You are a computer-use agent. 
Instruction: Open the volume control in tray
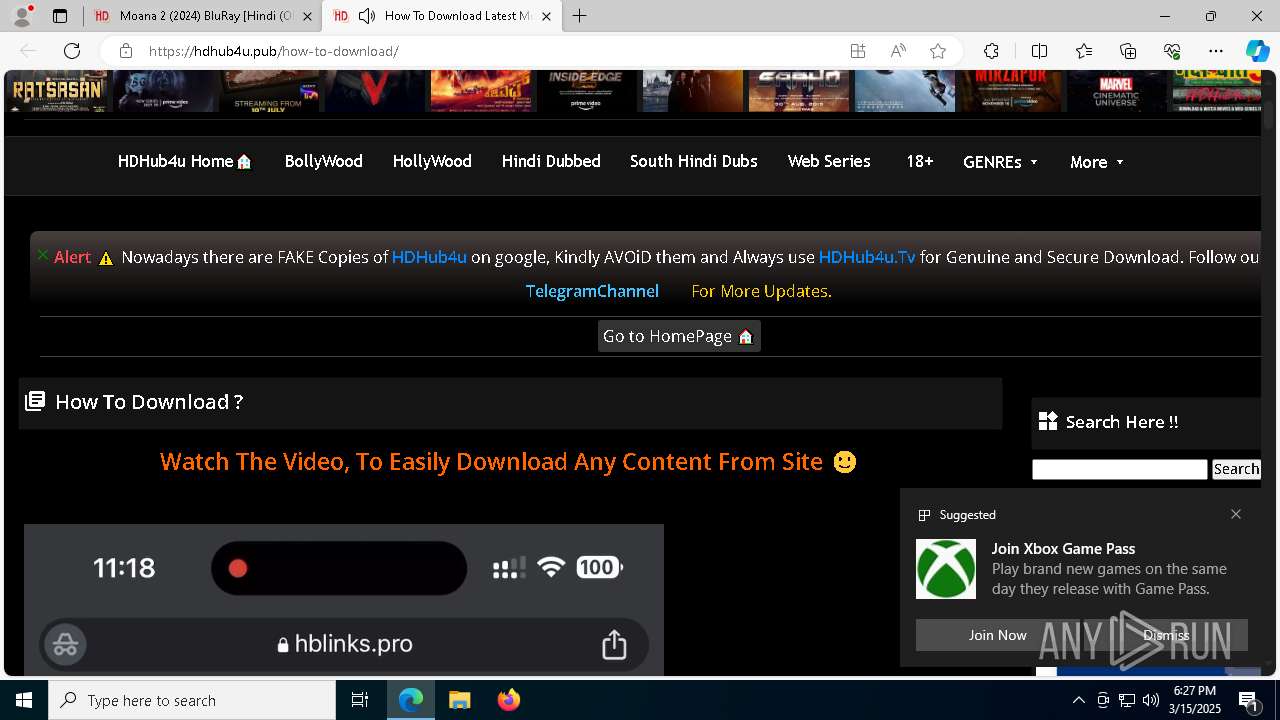tap(1150, 700)
